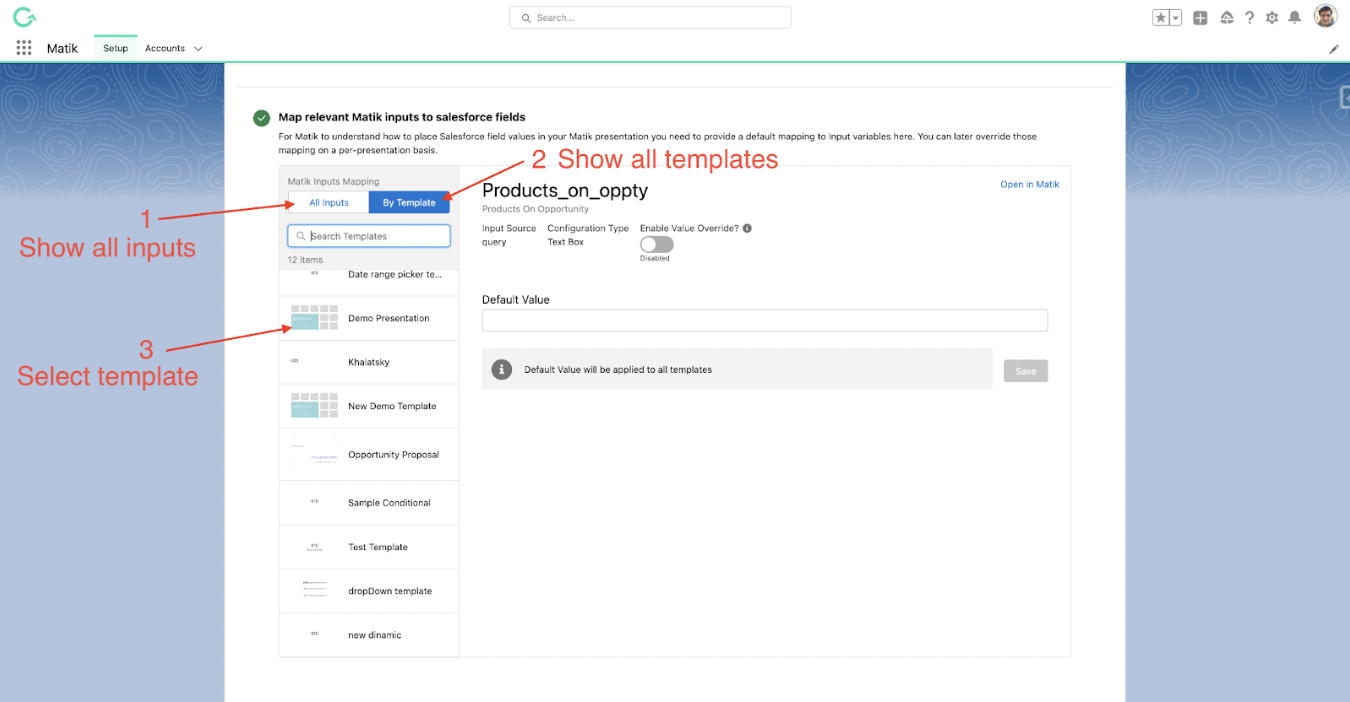This screenshot has height=702, width=1350.
Task: Toggle the Enable Value Override switch
Action: coord(657,244)
